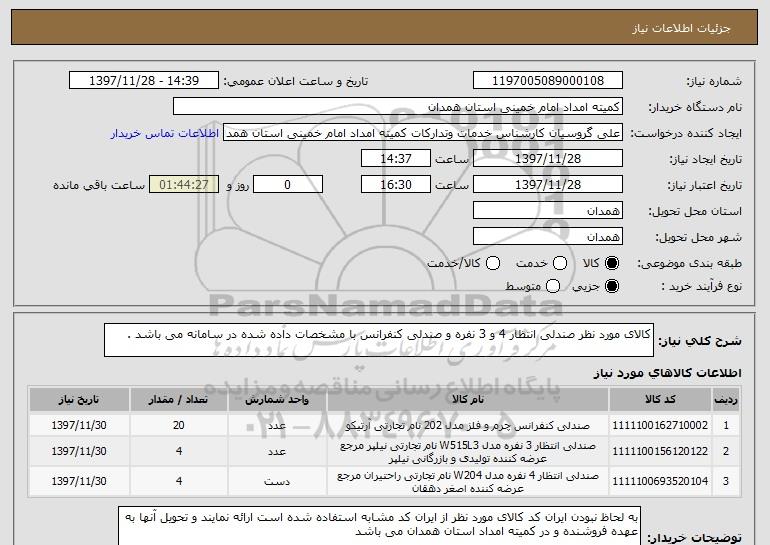Click unit دست in row 3
The height and width of the screenshot is (545, 770).
pyautogui.click(x=277, y=482)
